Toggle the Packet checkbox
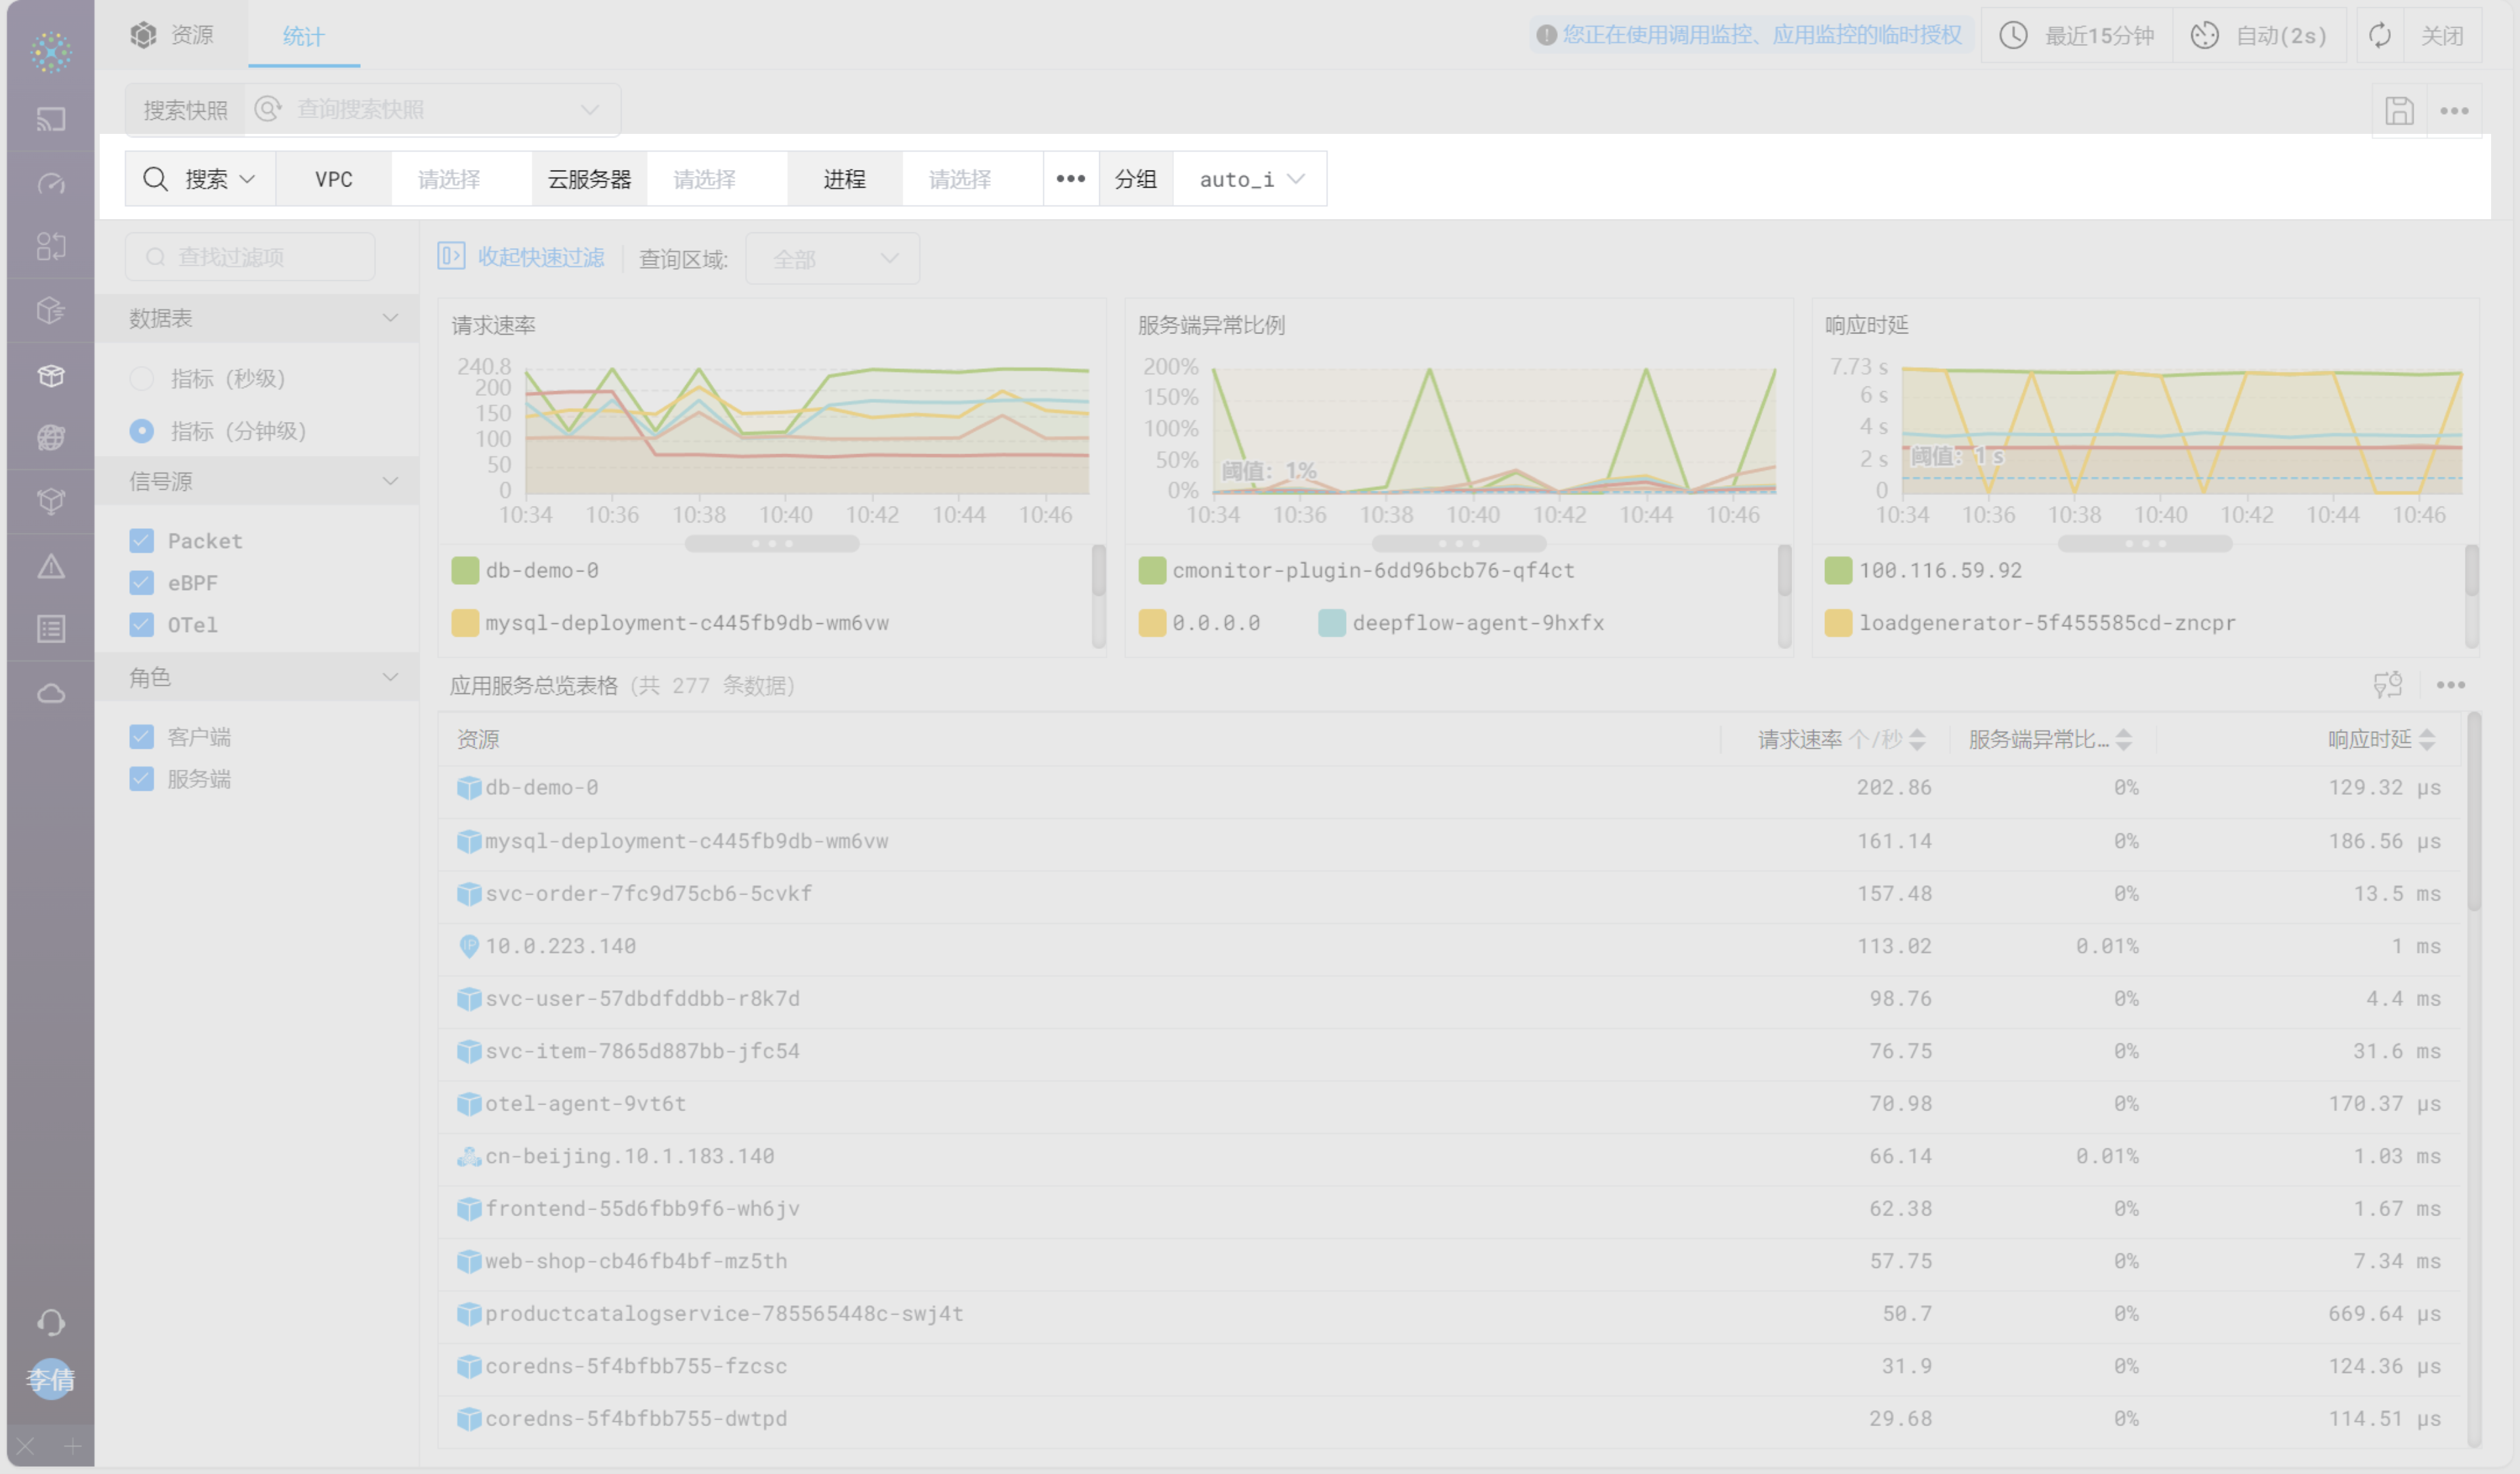Viewport: 2520px width, 1474px height. click(142, 540)
